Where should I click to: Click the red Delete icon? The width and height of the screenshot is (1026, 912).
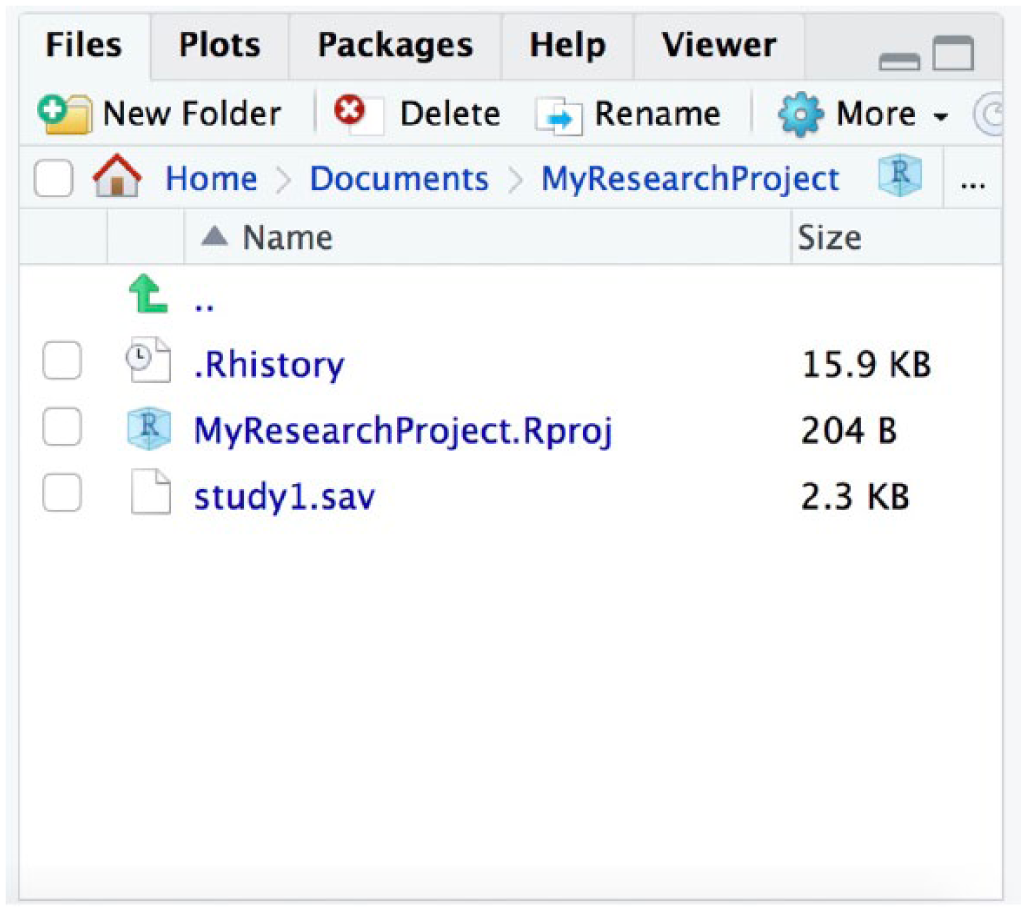click(x=350, y=112)
